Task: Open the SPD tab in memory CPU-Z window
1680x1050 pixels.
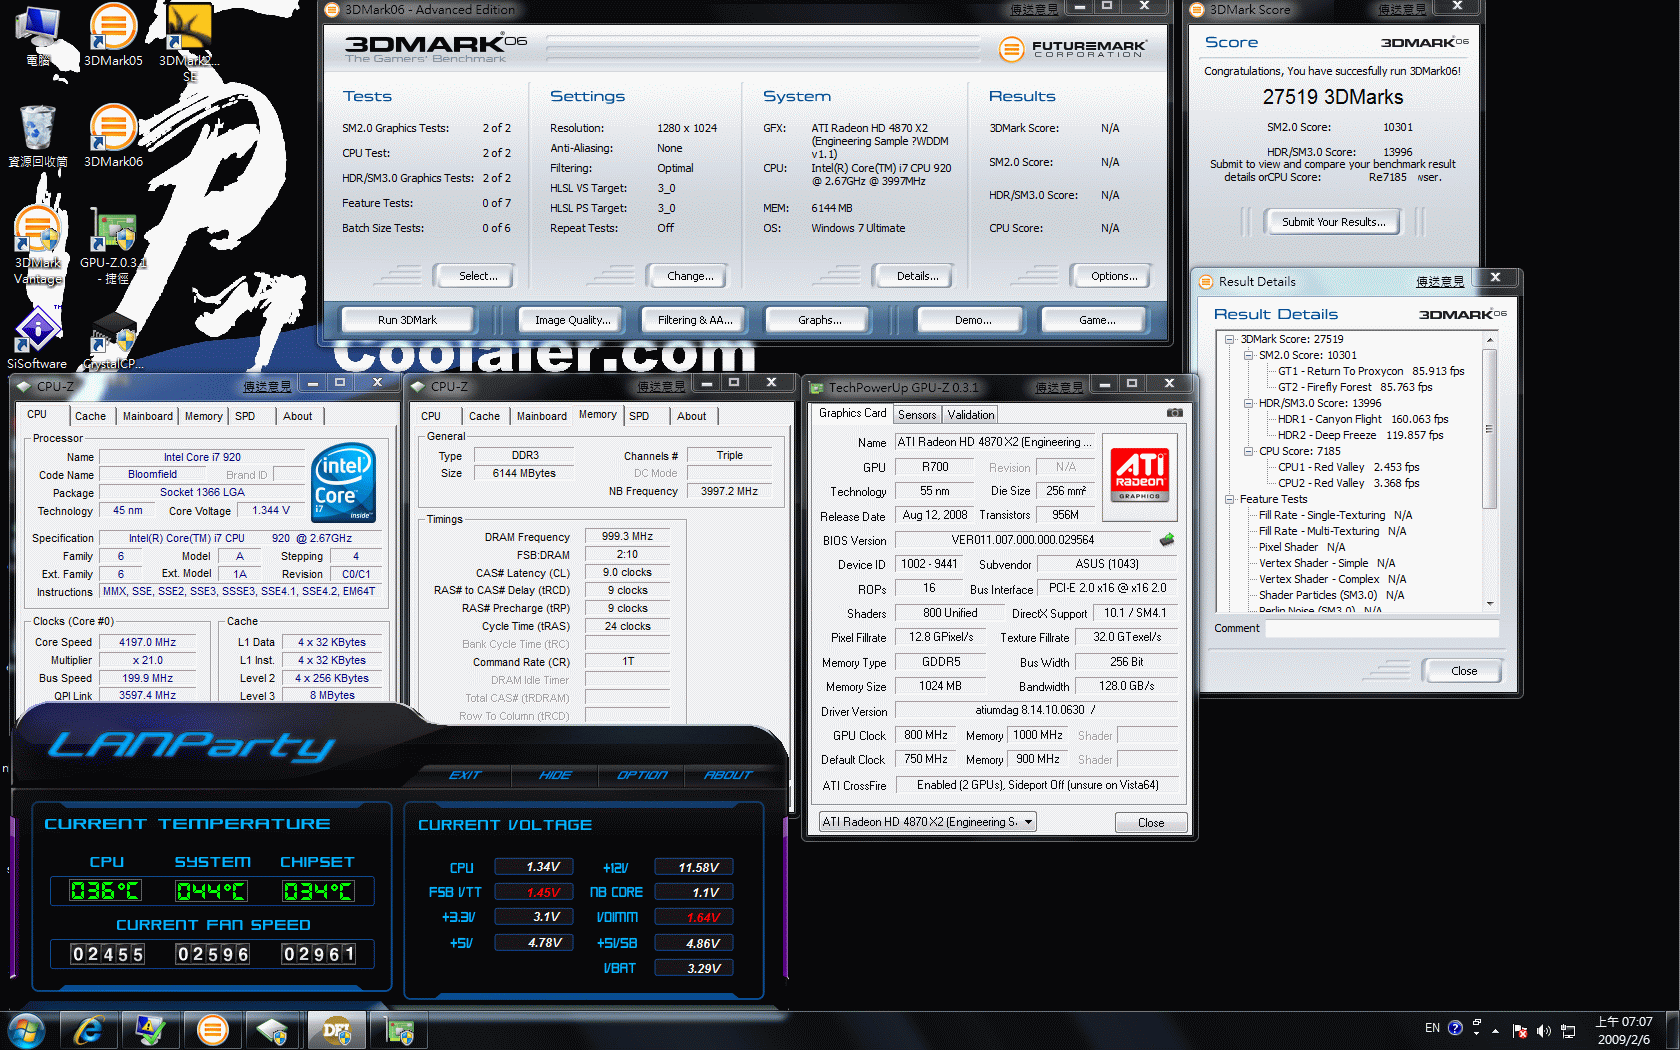Action: [x=639, y=416]
